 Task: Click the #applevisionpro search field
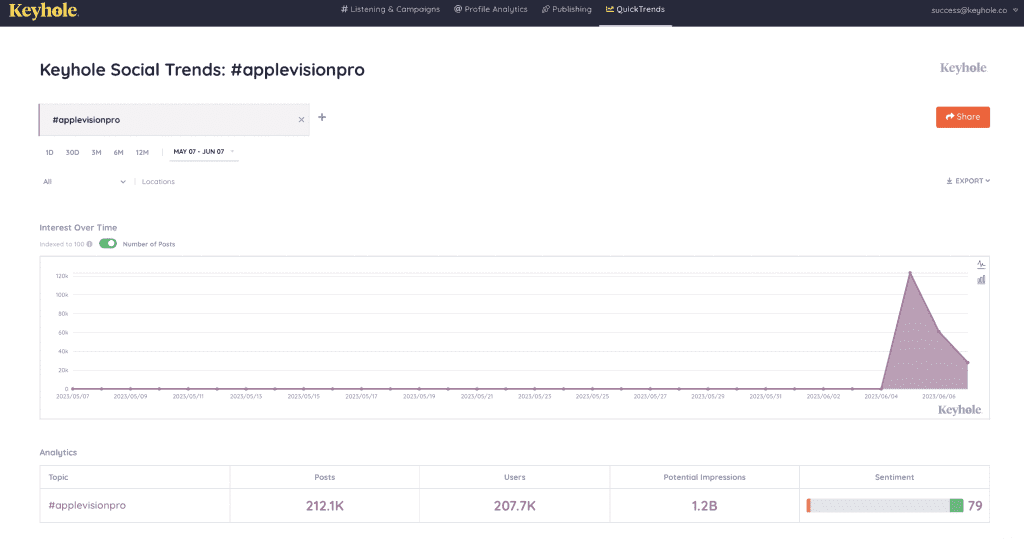coord(174,120)
